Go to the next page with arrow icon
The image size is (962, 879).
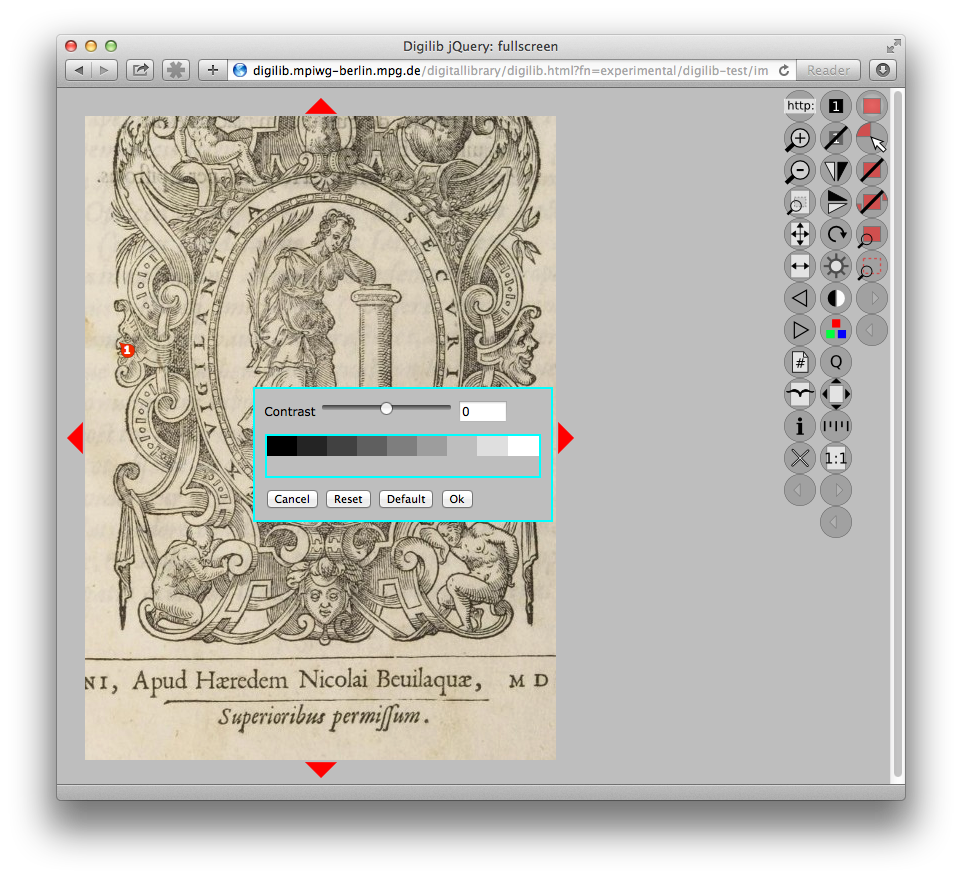pos(798,330)
